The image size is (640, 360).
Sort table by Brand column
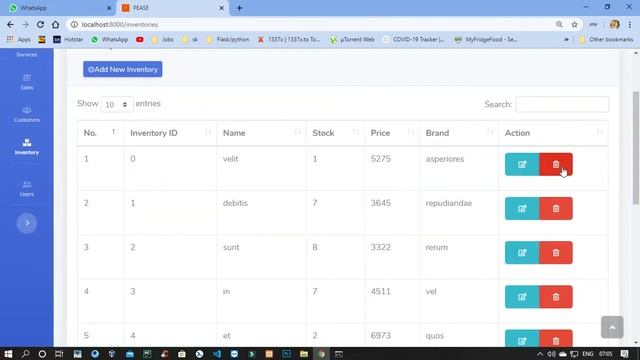(x=459, y=133)
